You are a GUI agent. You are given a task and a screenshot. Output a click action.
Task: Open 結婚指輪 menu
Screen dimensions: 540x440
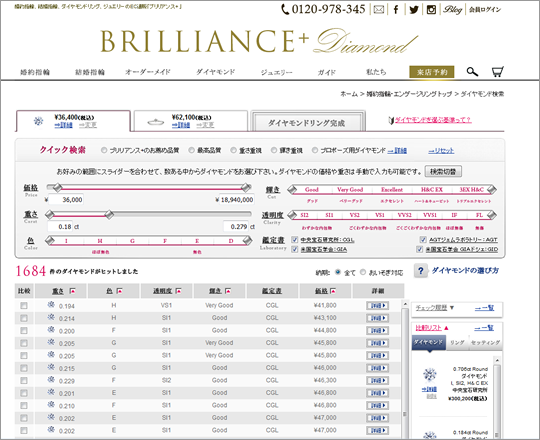(90, 72)
